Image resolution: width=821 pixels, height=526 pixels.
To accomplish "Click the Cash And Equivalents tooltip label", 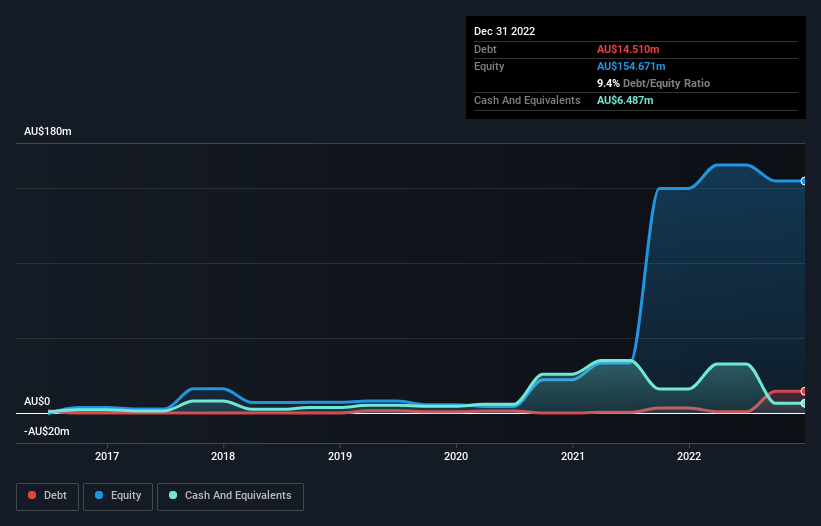I will 527,100.
